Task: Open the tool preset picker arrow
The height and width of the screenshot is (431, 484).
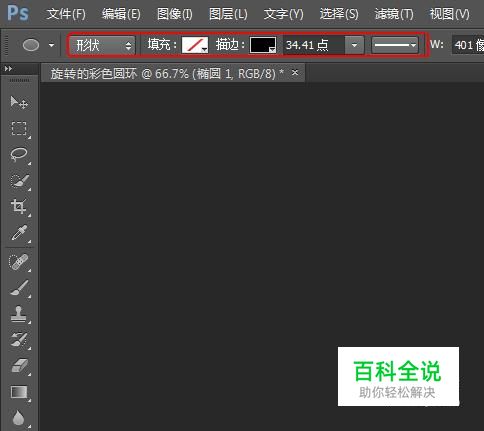Action: pyautogui.click(x=51, y=45)
